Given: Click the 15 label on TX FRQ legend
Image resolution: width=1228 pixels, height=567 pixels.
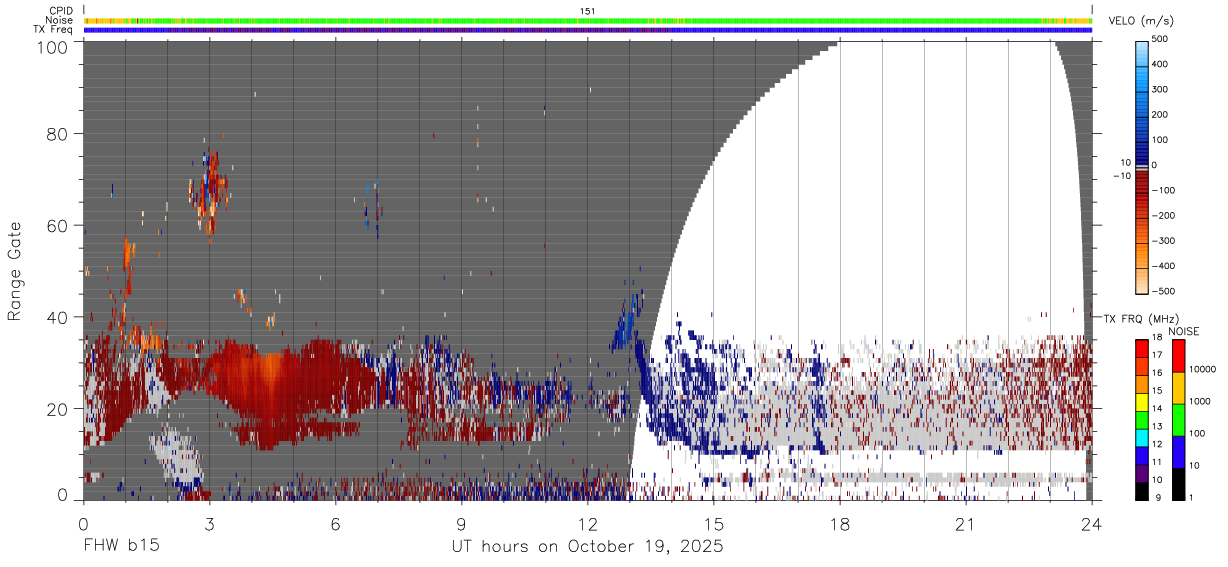Looking at the screenshot, I should [1156, 391].
